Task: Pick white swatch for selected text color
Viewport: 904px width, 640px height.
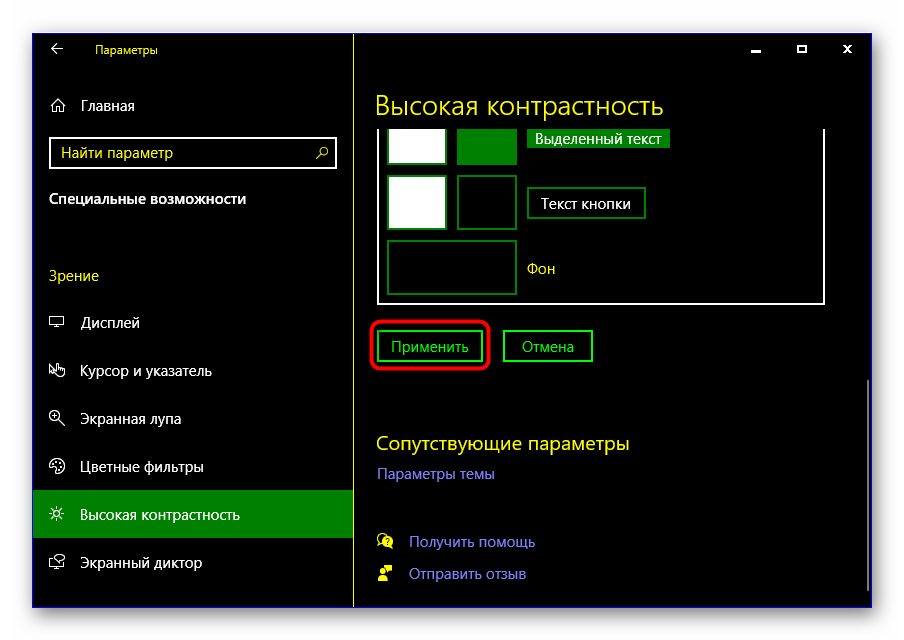Action: point(417,146)
